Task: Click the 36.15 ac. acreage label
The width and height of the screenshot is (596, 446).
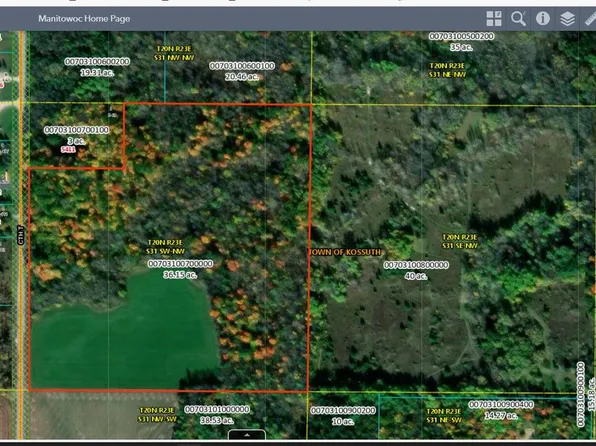Action: pyautogui.click(x=180, y=275)
